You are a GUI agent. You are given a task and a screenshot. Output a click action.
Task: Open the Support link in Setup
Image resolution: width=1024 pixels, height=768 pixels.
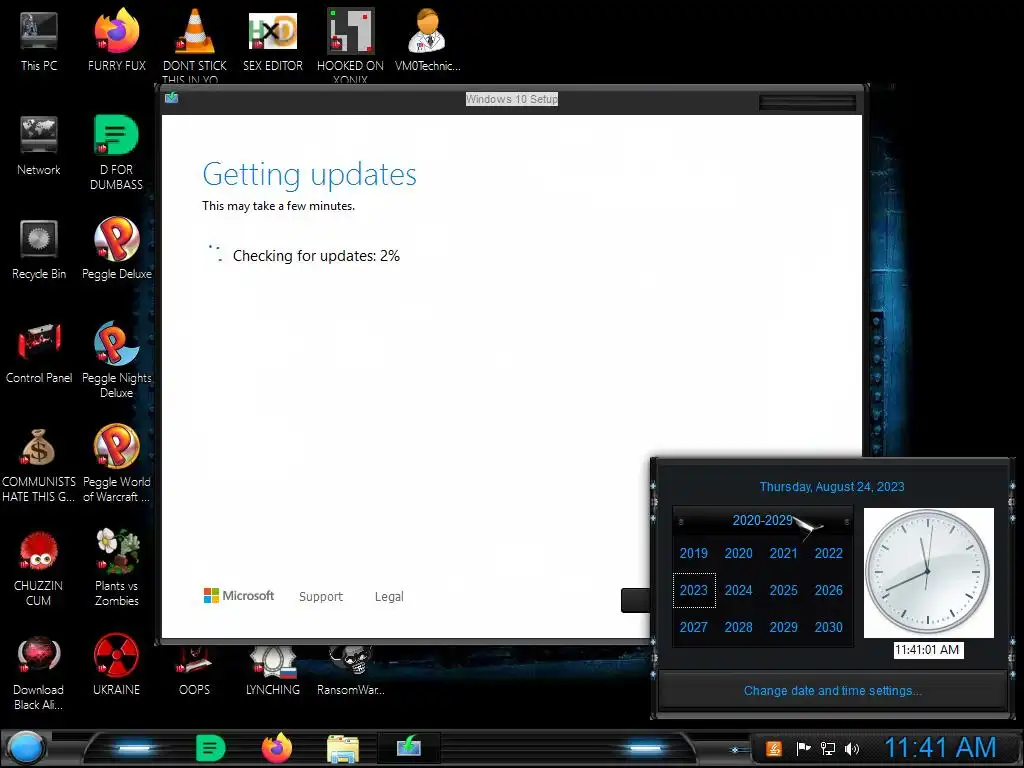click(x=321, y=596)
